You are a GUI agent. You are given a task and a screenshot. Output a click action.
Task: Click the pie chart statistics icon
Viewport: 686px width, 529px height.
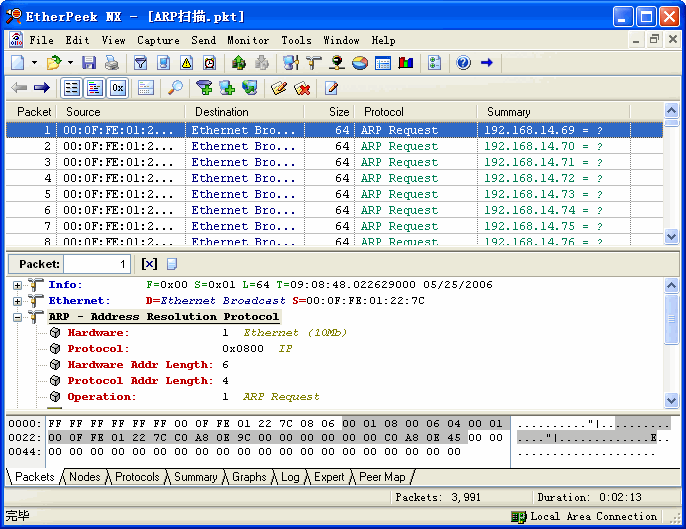(x=360, y=63)
